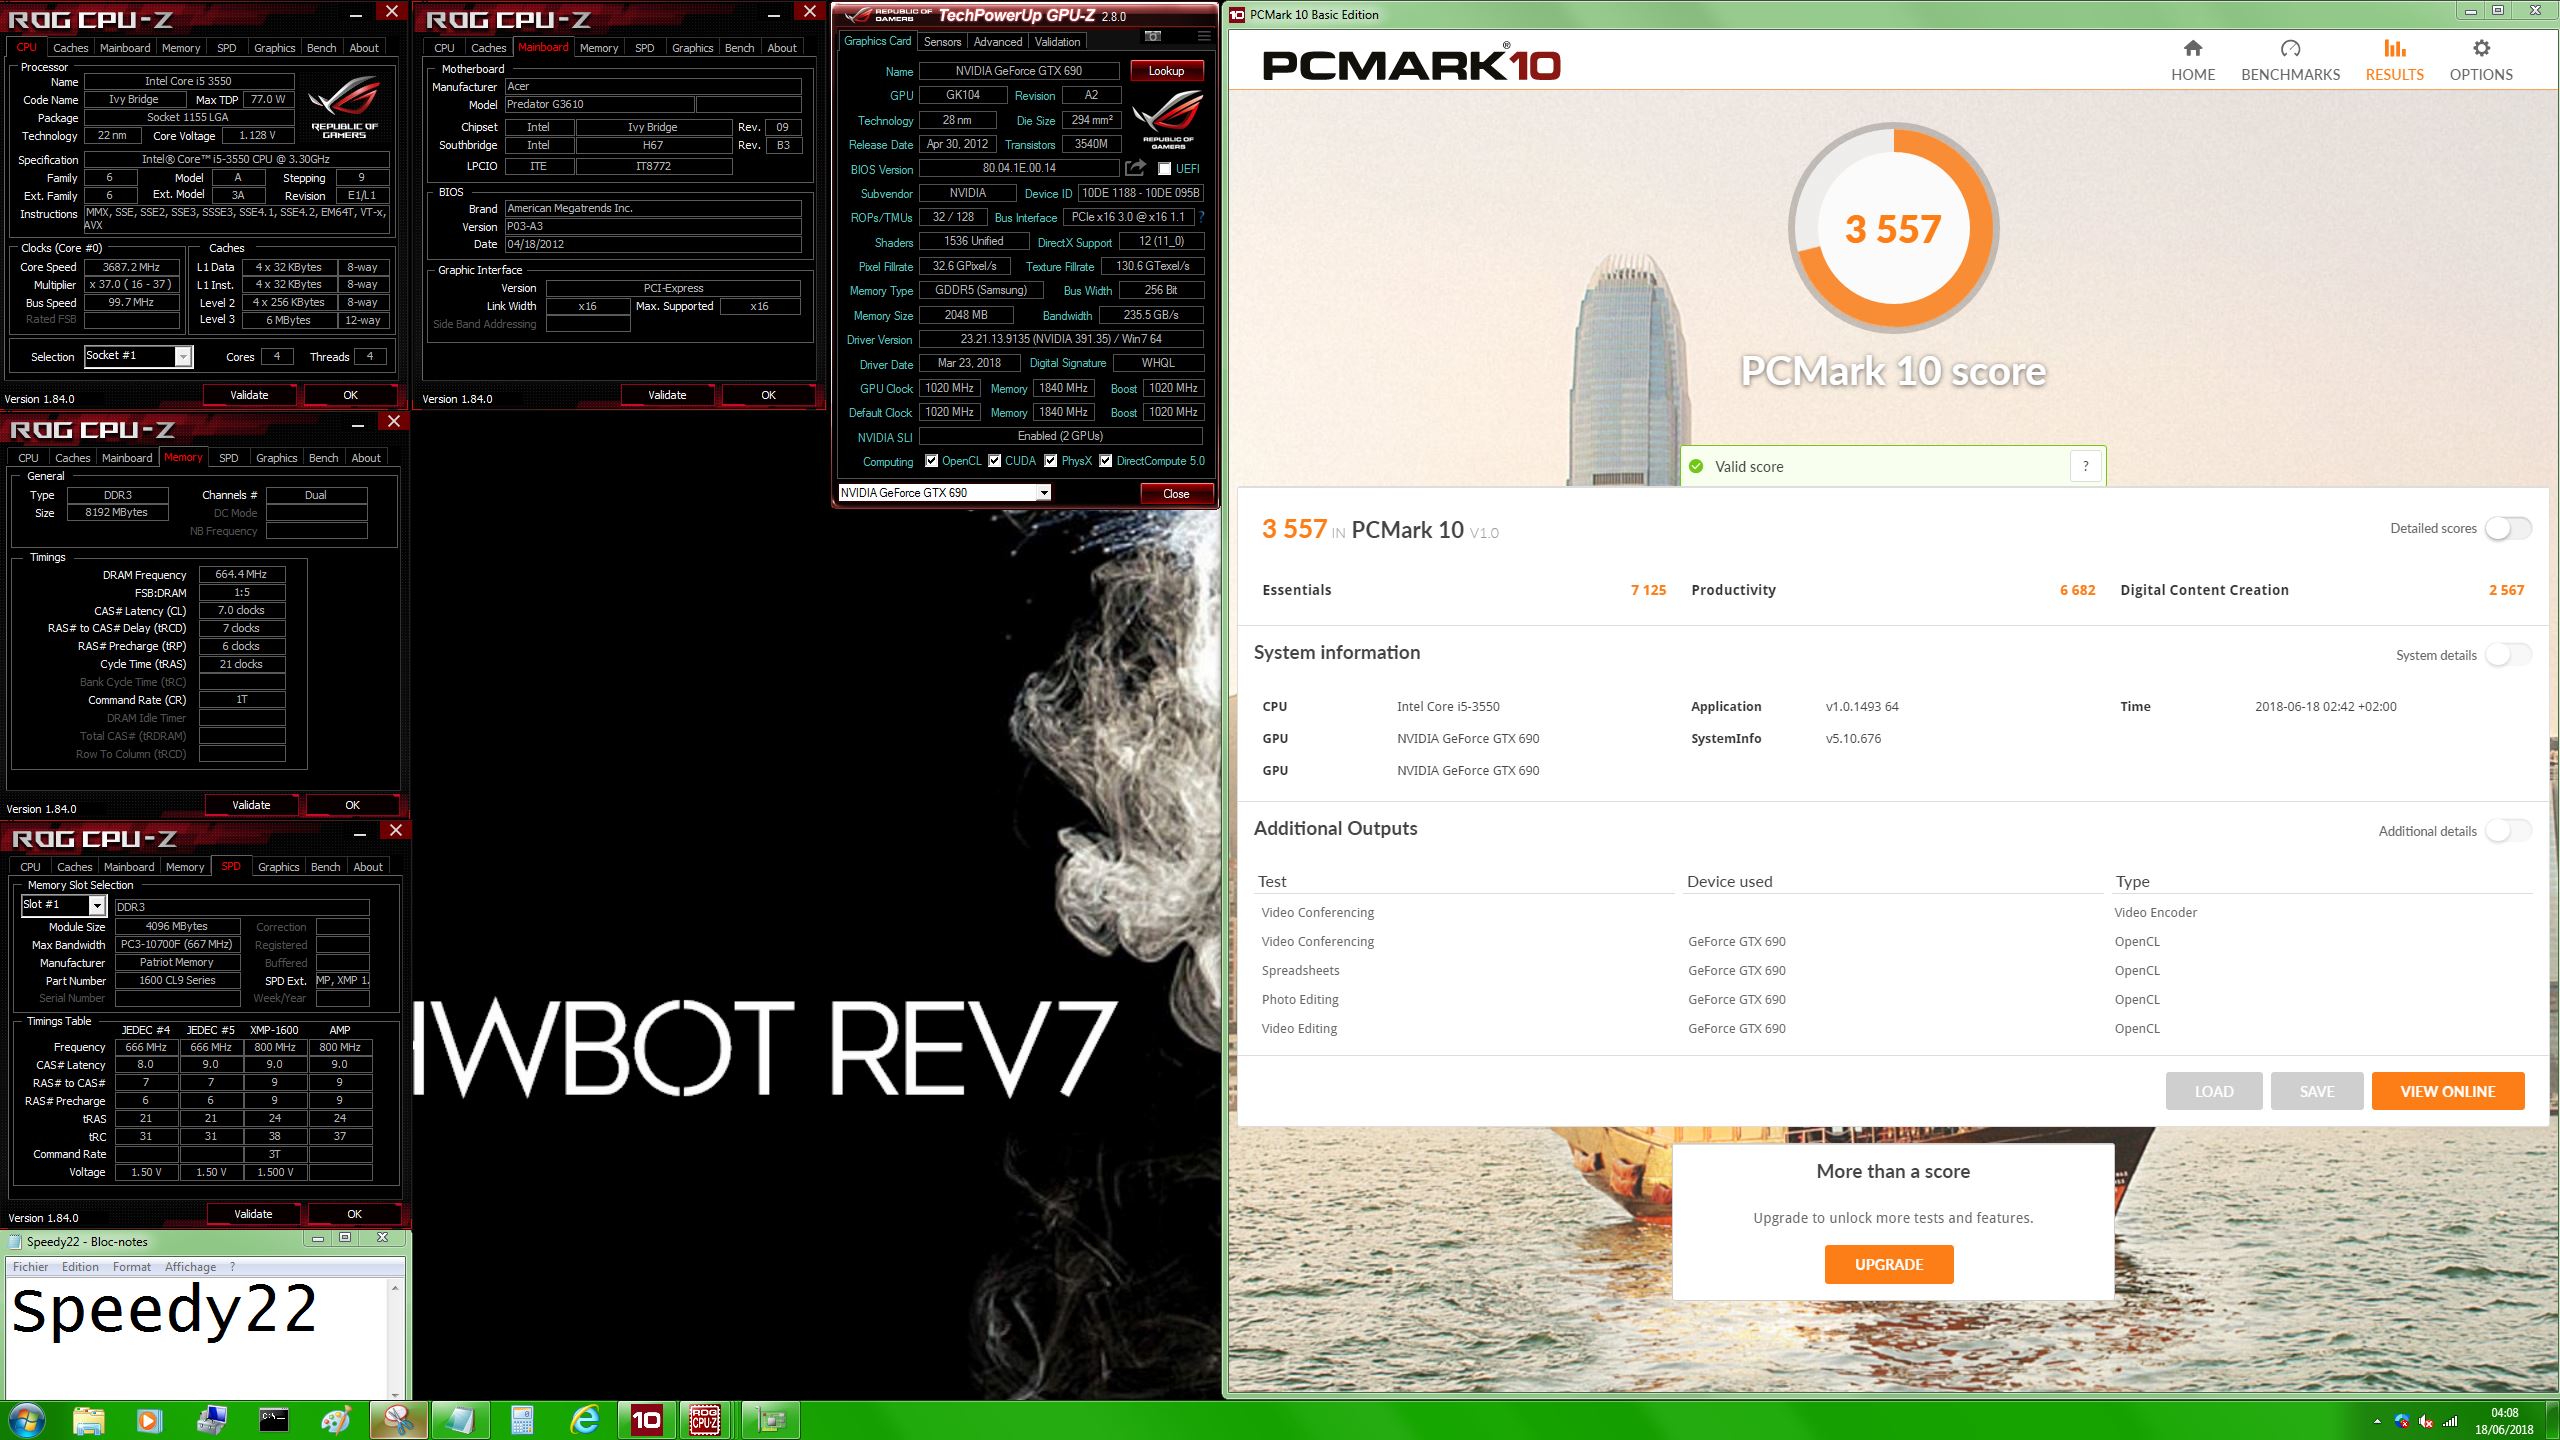Launch Internet Explorer from taskbar
Image resolution: width=2560 pixels, height=1440 pixels.
pyautogui.click(x=584, y=1420)
